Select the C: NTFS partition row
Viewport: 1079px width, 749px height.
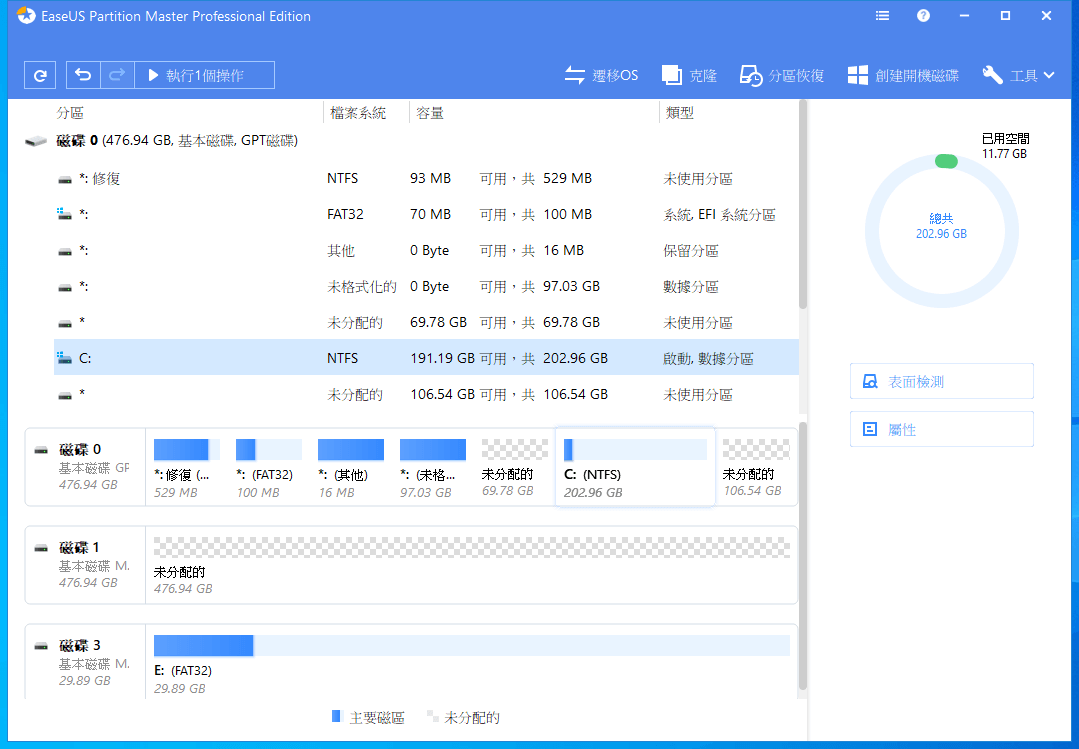point(426,358)
